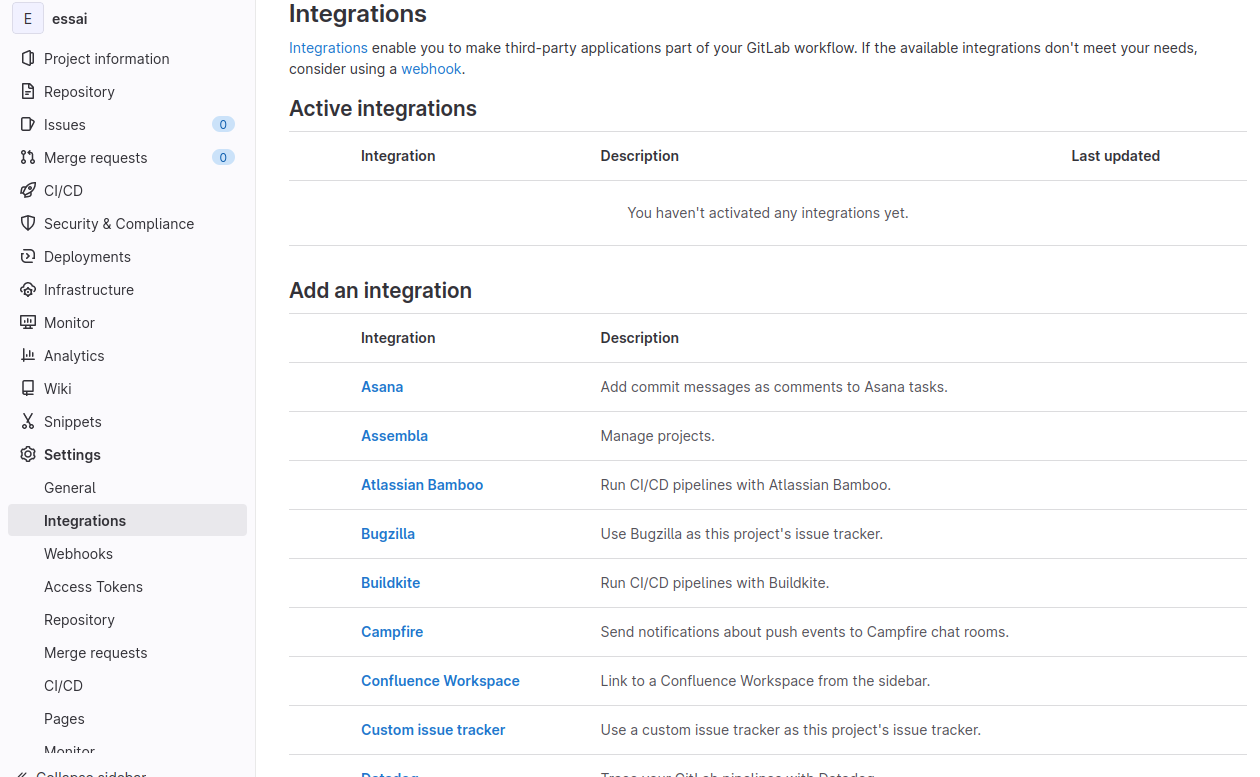The height and width of the screenshot is (777, 1260).
Task: Click the Deployments icon in sidebar
Action: point(28,257)
